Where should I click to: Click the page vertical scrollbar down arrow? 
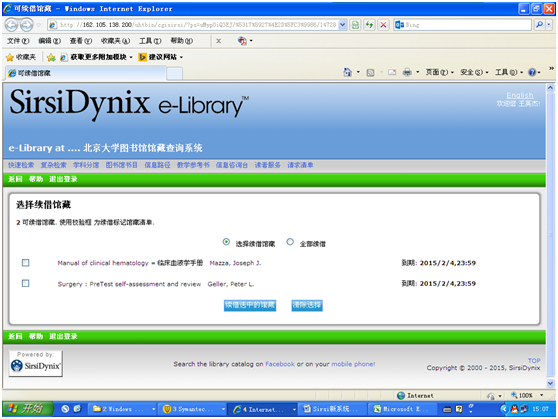coord(550,383)
